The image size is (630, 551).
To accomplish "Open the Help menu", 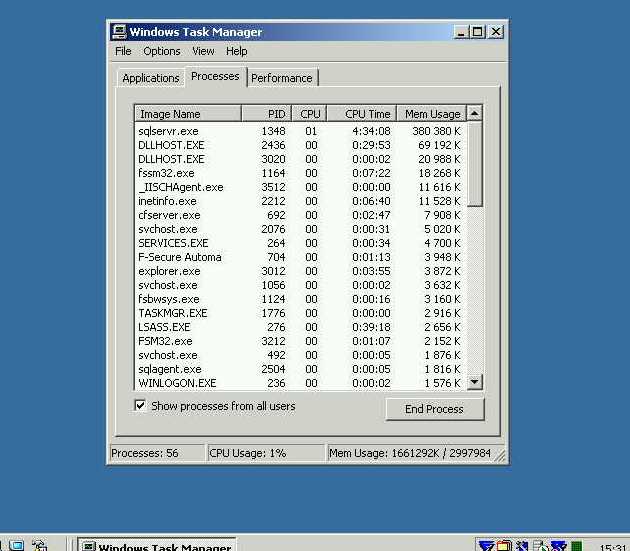I will [236, 51].
